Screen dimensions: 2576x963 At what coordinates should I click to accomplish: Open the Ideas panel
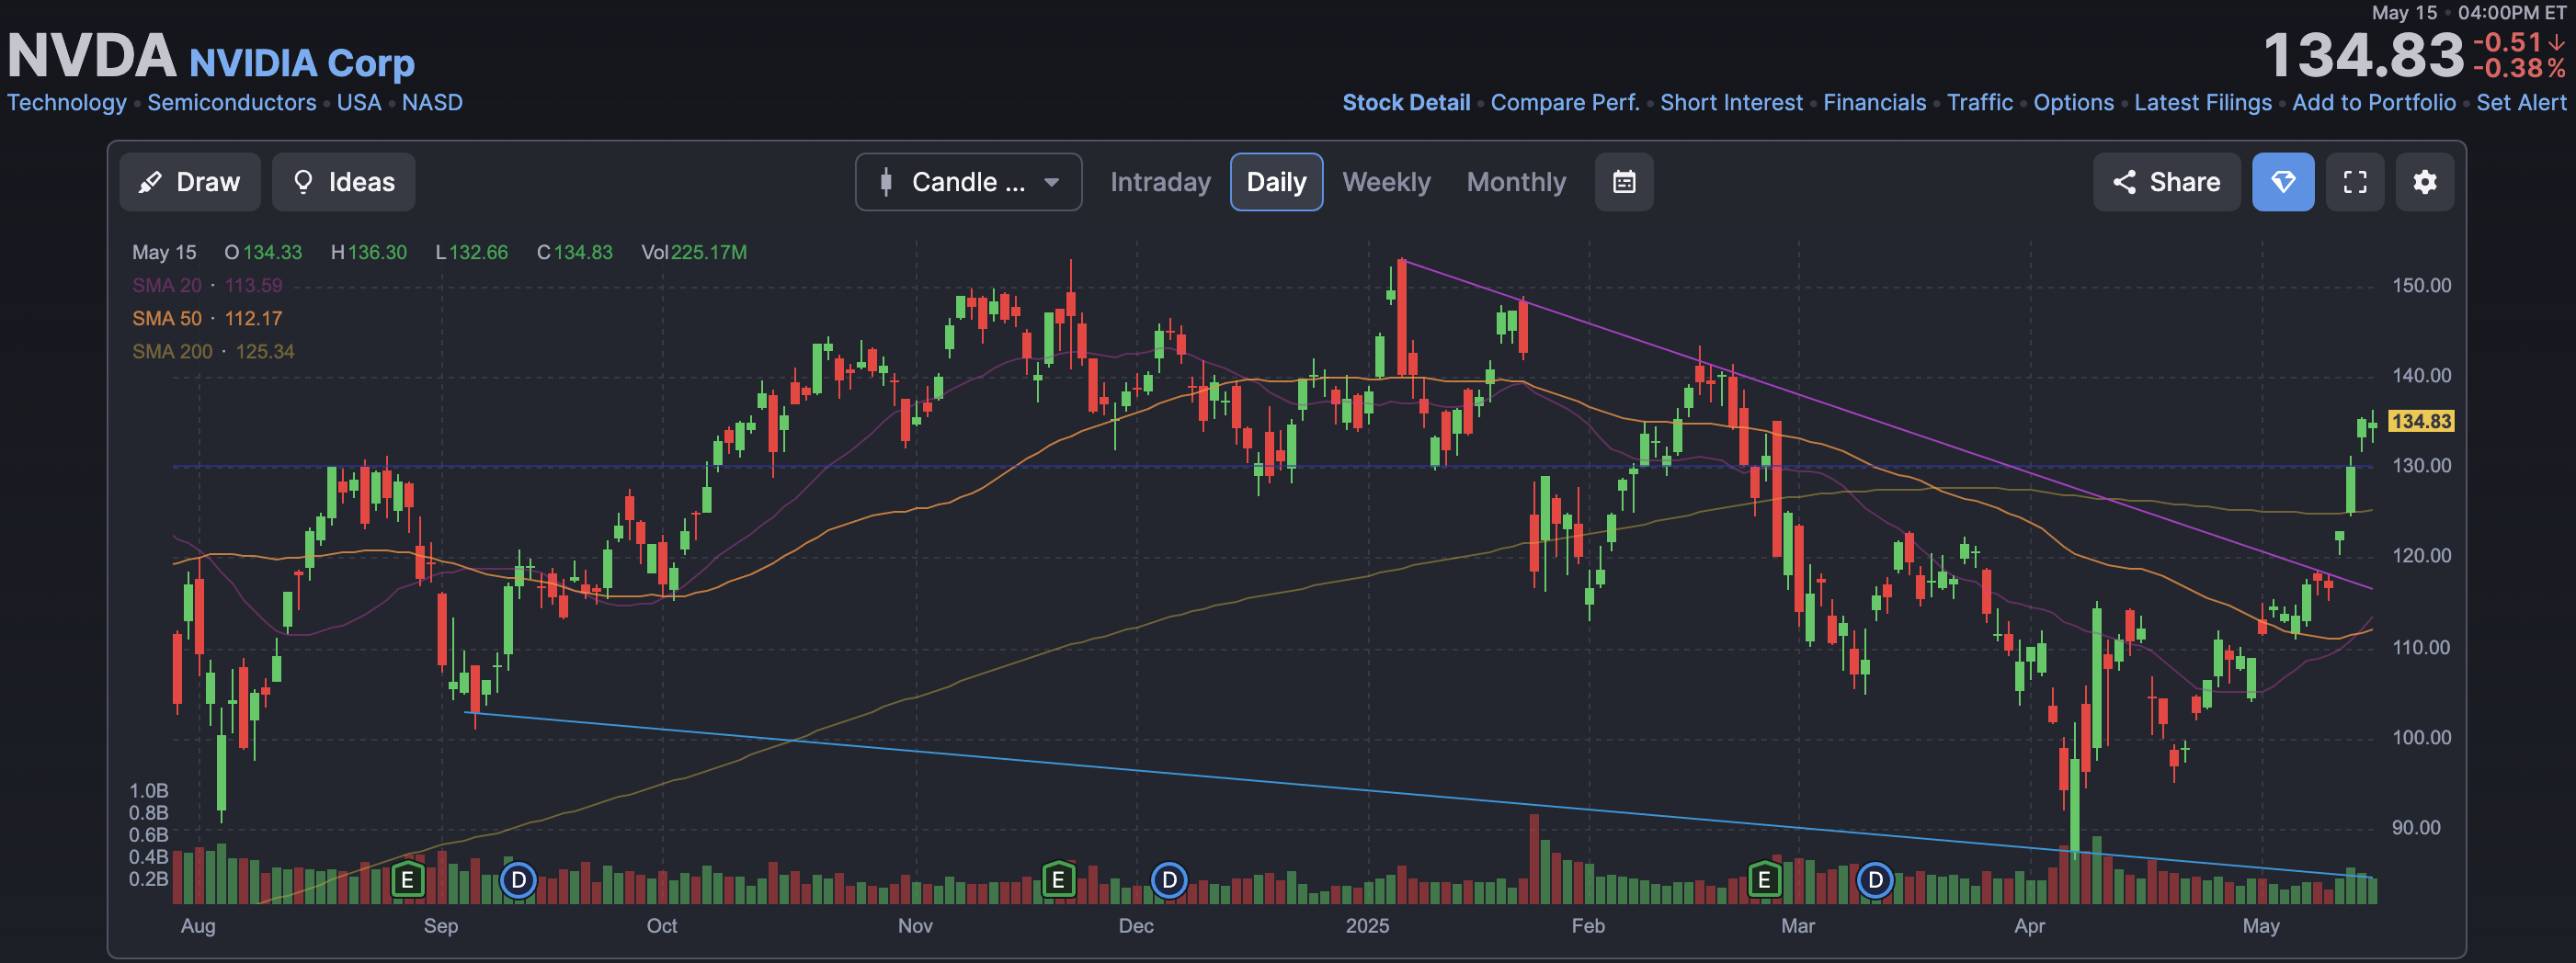(344, 182)
